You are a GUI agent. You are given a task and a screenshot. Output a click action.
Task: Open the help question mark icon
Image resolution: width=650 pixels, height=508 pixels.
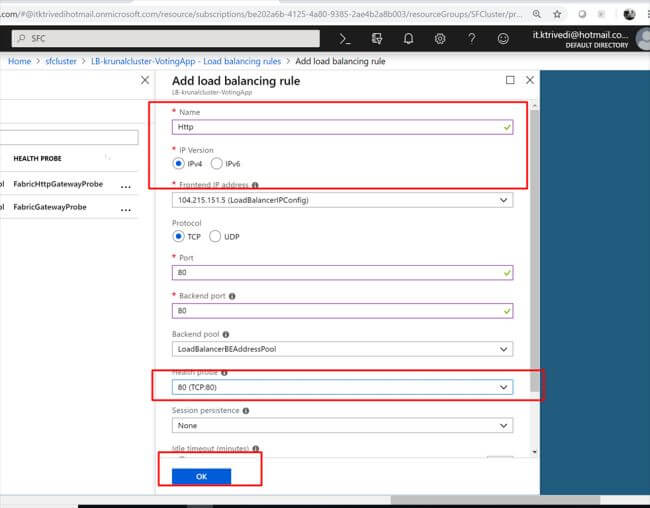471,39
